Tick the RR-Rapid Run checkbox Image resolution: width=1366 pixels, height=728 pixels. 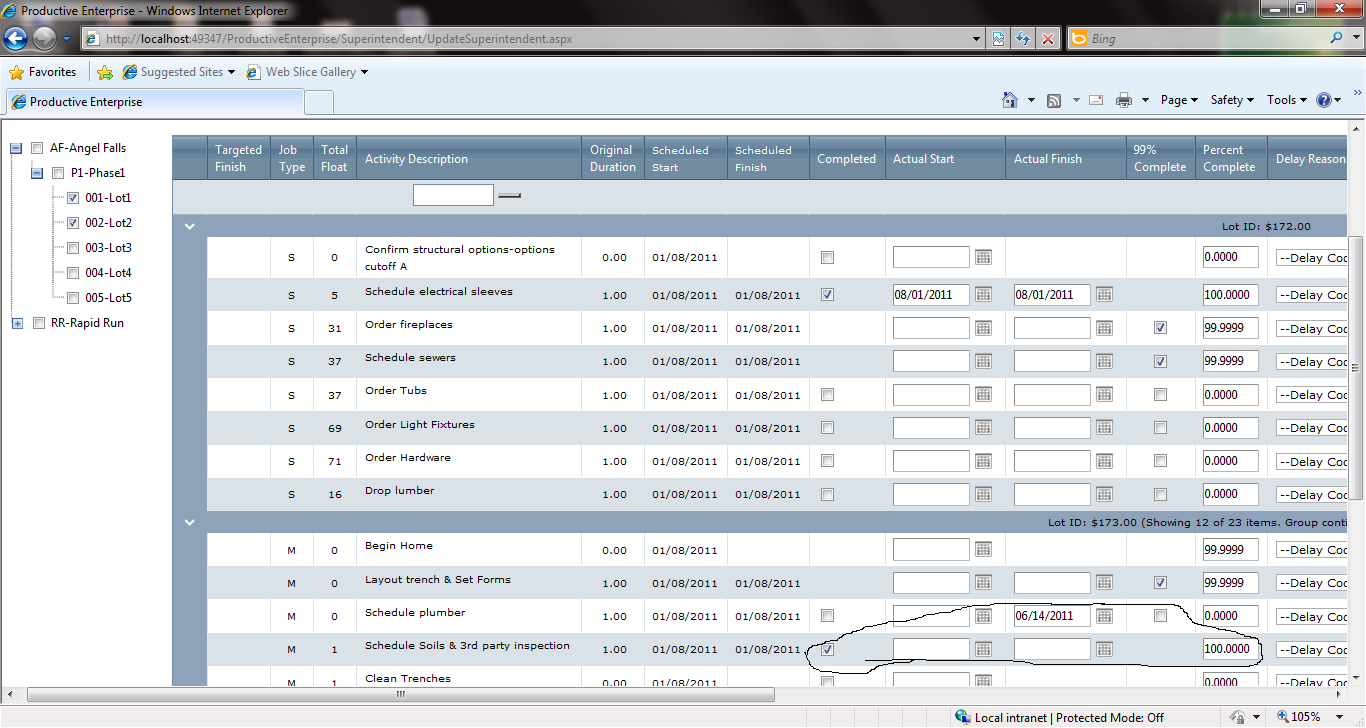38,323
